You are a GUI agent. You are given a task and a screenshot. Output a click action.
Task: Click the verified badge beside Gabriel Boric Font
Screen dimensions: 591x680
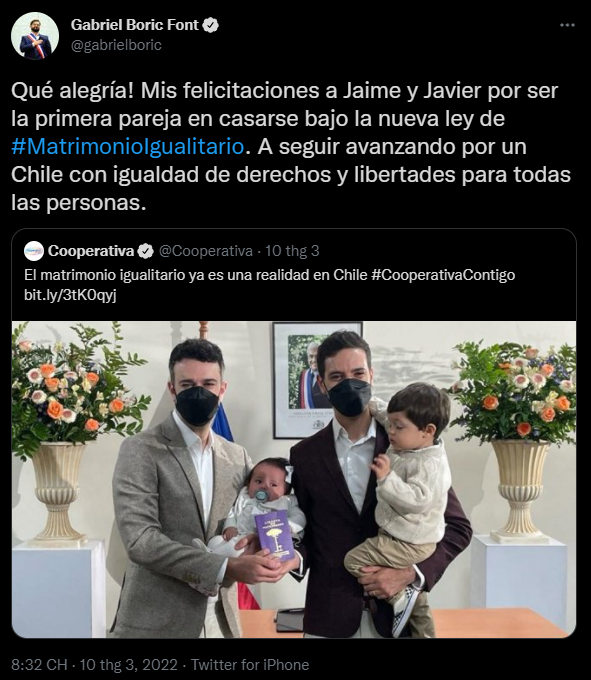pyautogui.click(x=211, y=25)
